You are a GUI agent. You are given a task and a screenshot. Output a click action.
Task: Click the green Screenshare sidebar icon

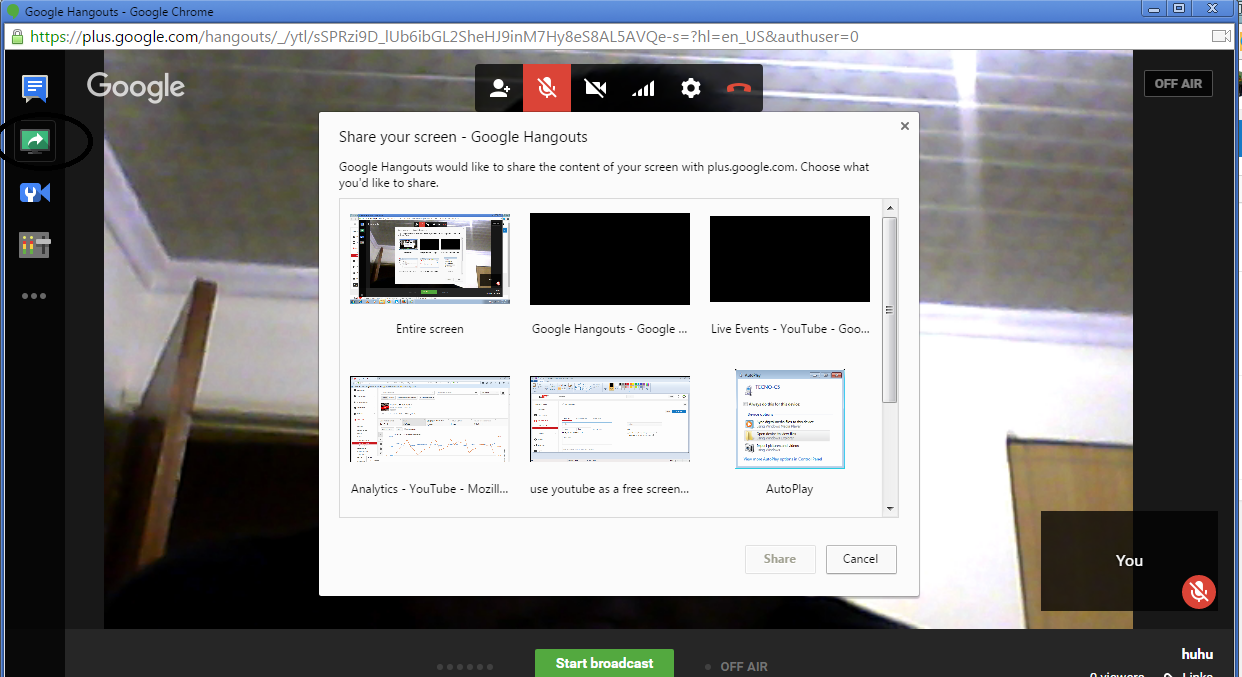tap(36, 141)
